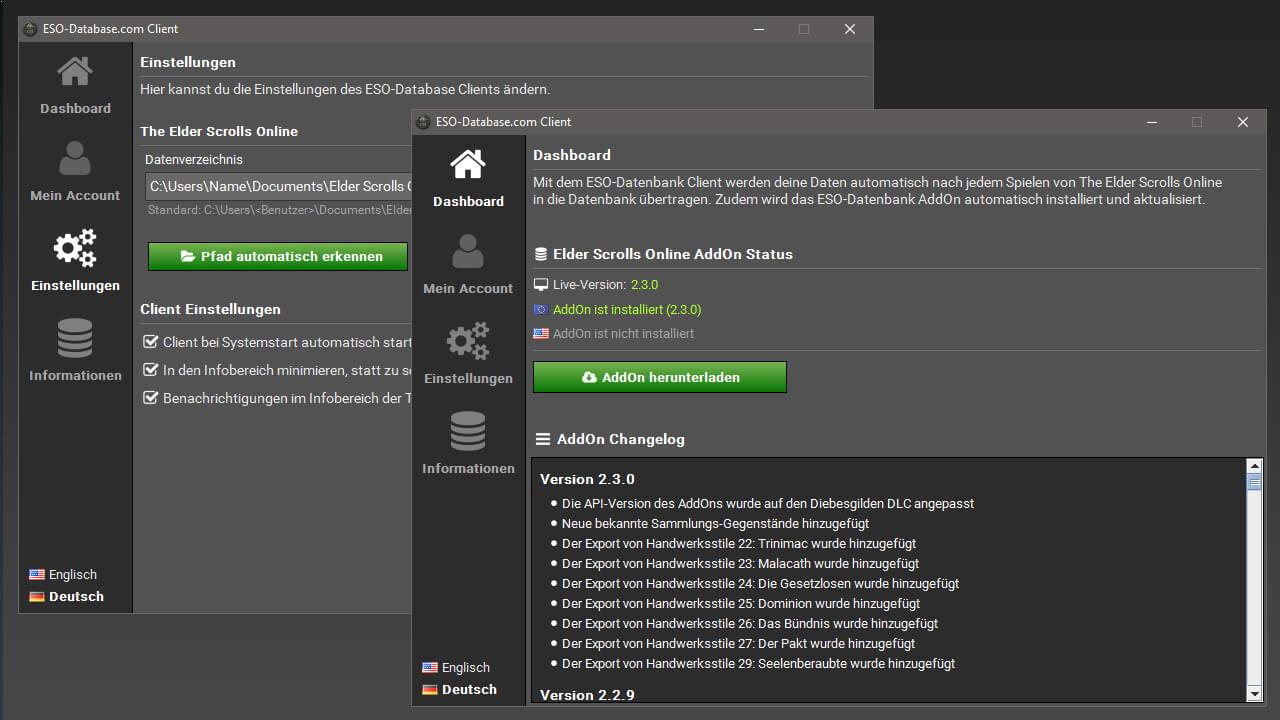The height and width of the screenshot is (720, 1280).
Task: Click 'Version 2.3.0' changelog heading
Action: point(587,480)
